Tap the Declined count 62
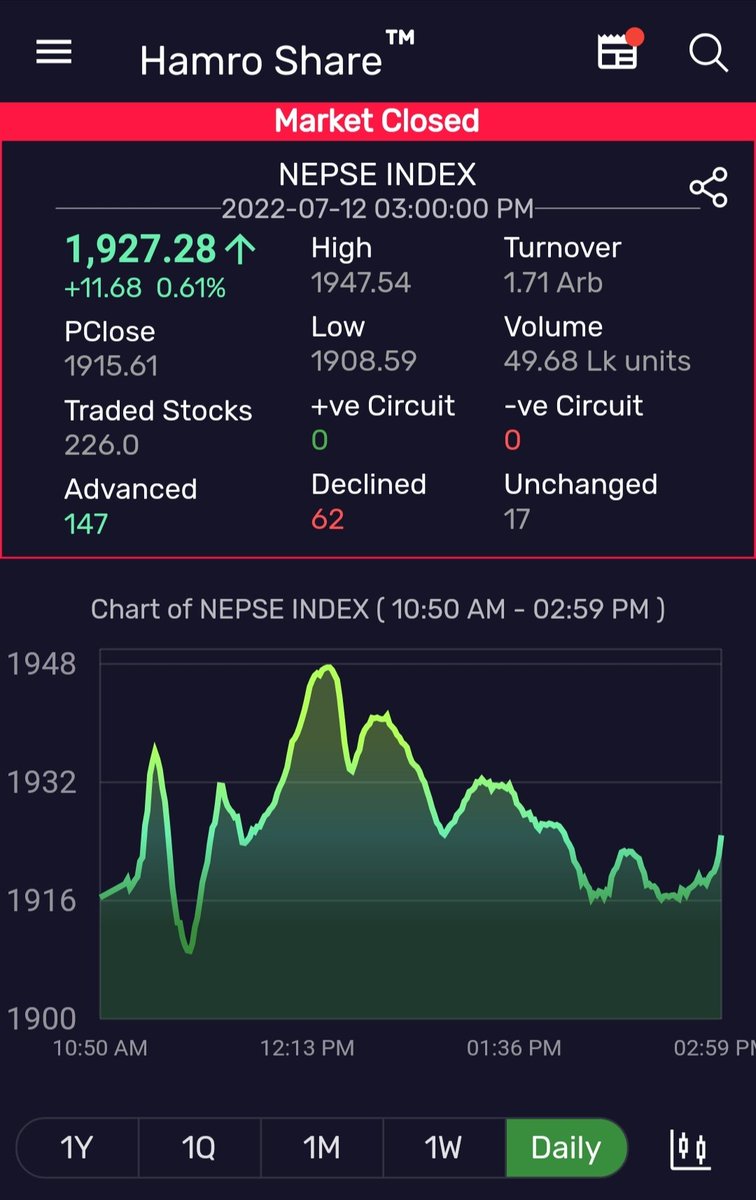This screenshot has height=1200, width=756. 327,519
